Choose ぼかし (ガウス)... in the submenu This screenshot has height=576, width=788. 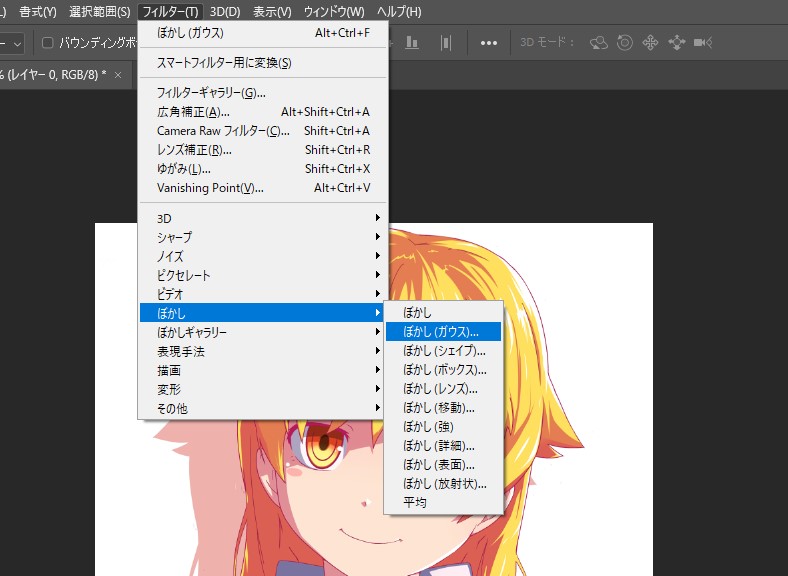tap(443, 332)
